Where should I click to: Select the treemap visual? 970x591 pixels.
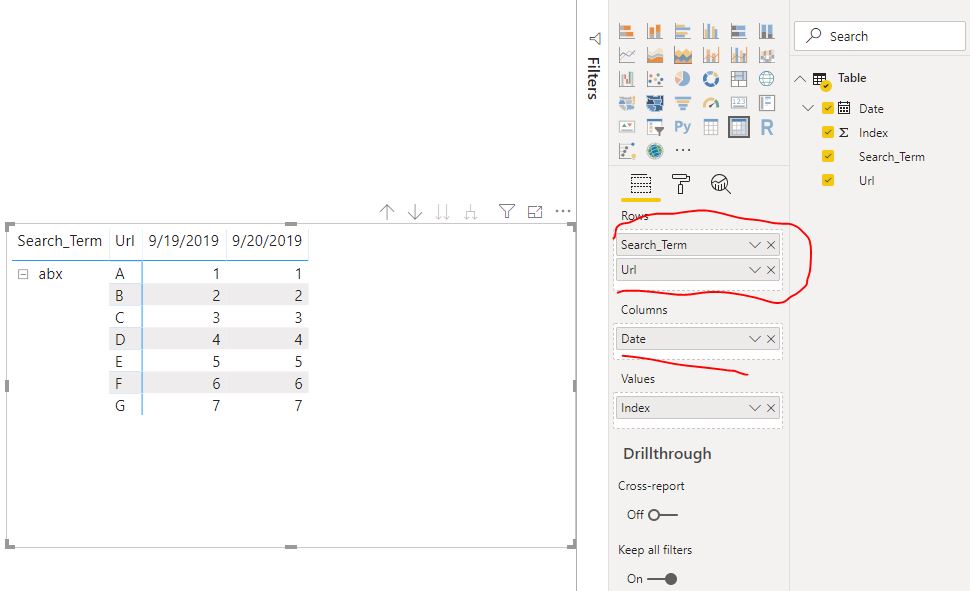739,79
